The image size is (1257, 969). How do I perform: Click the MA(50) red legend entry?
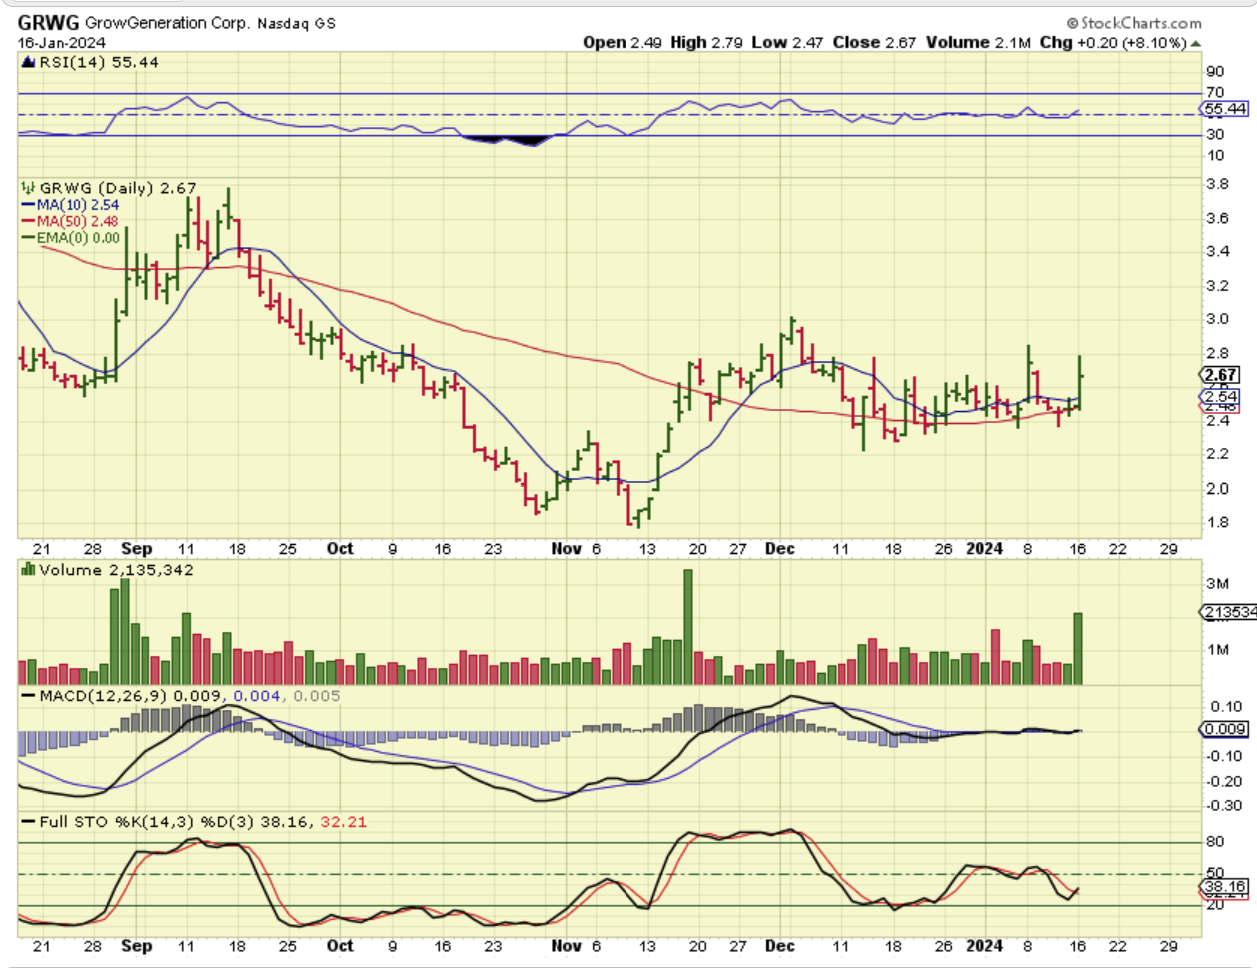tap(70, 221)
